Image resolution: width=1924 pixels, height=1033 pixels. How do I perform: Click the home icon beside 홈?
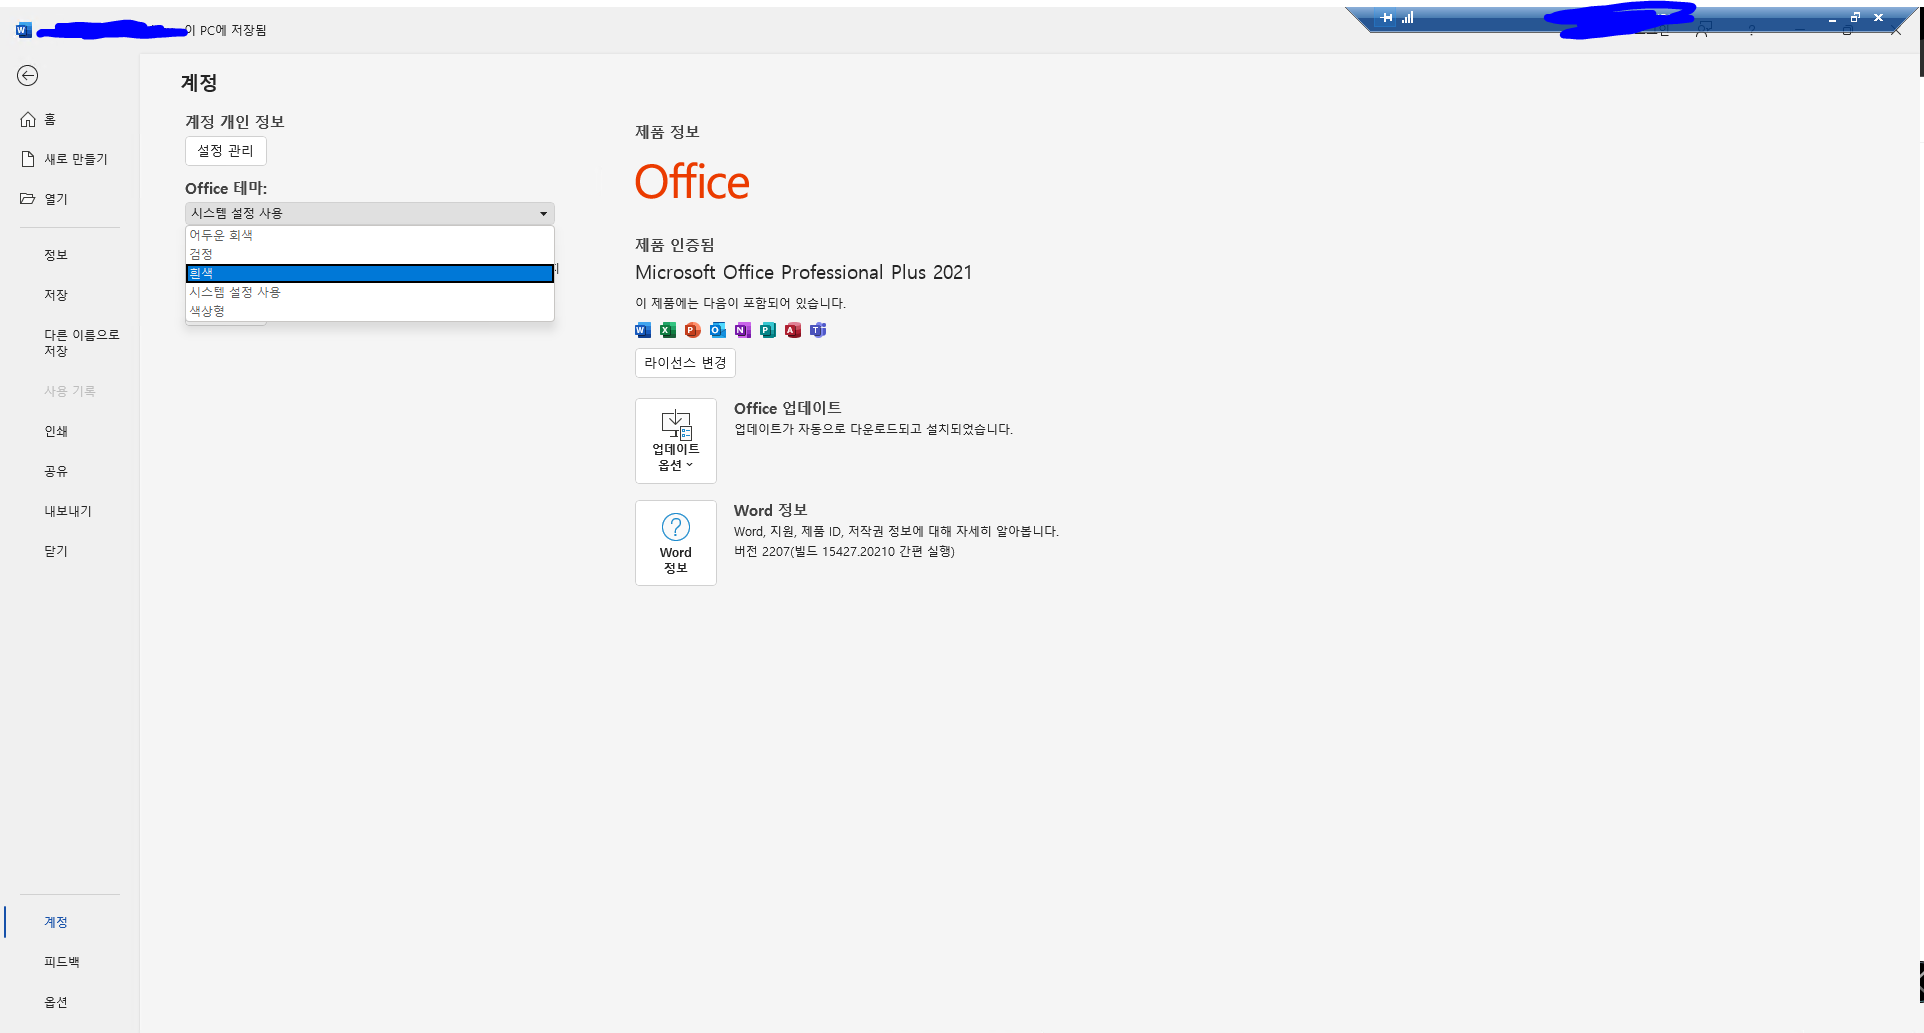point(28,120)
